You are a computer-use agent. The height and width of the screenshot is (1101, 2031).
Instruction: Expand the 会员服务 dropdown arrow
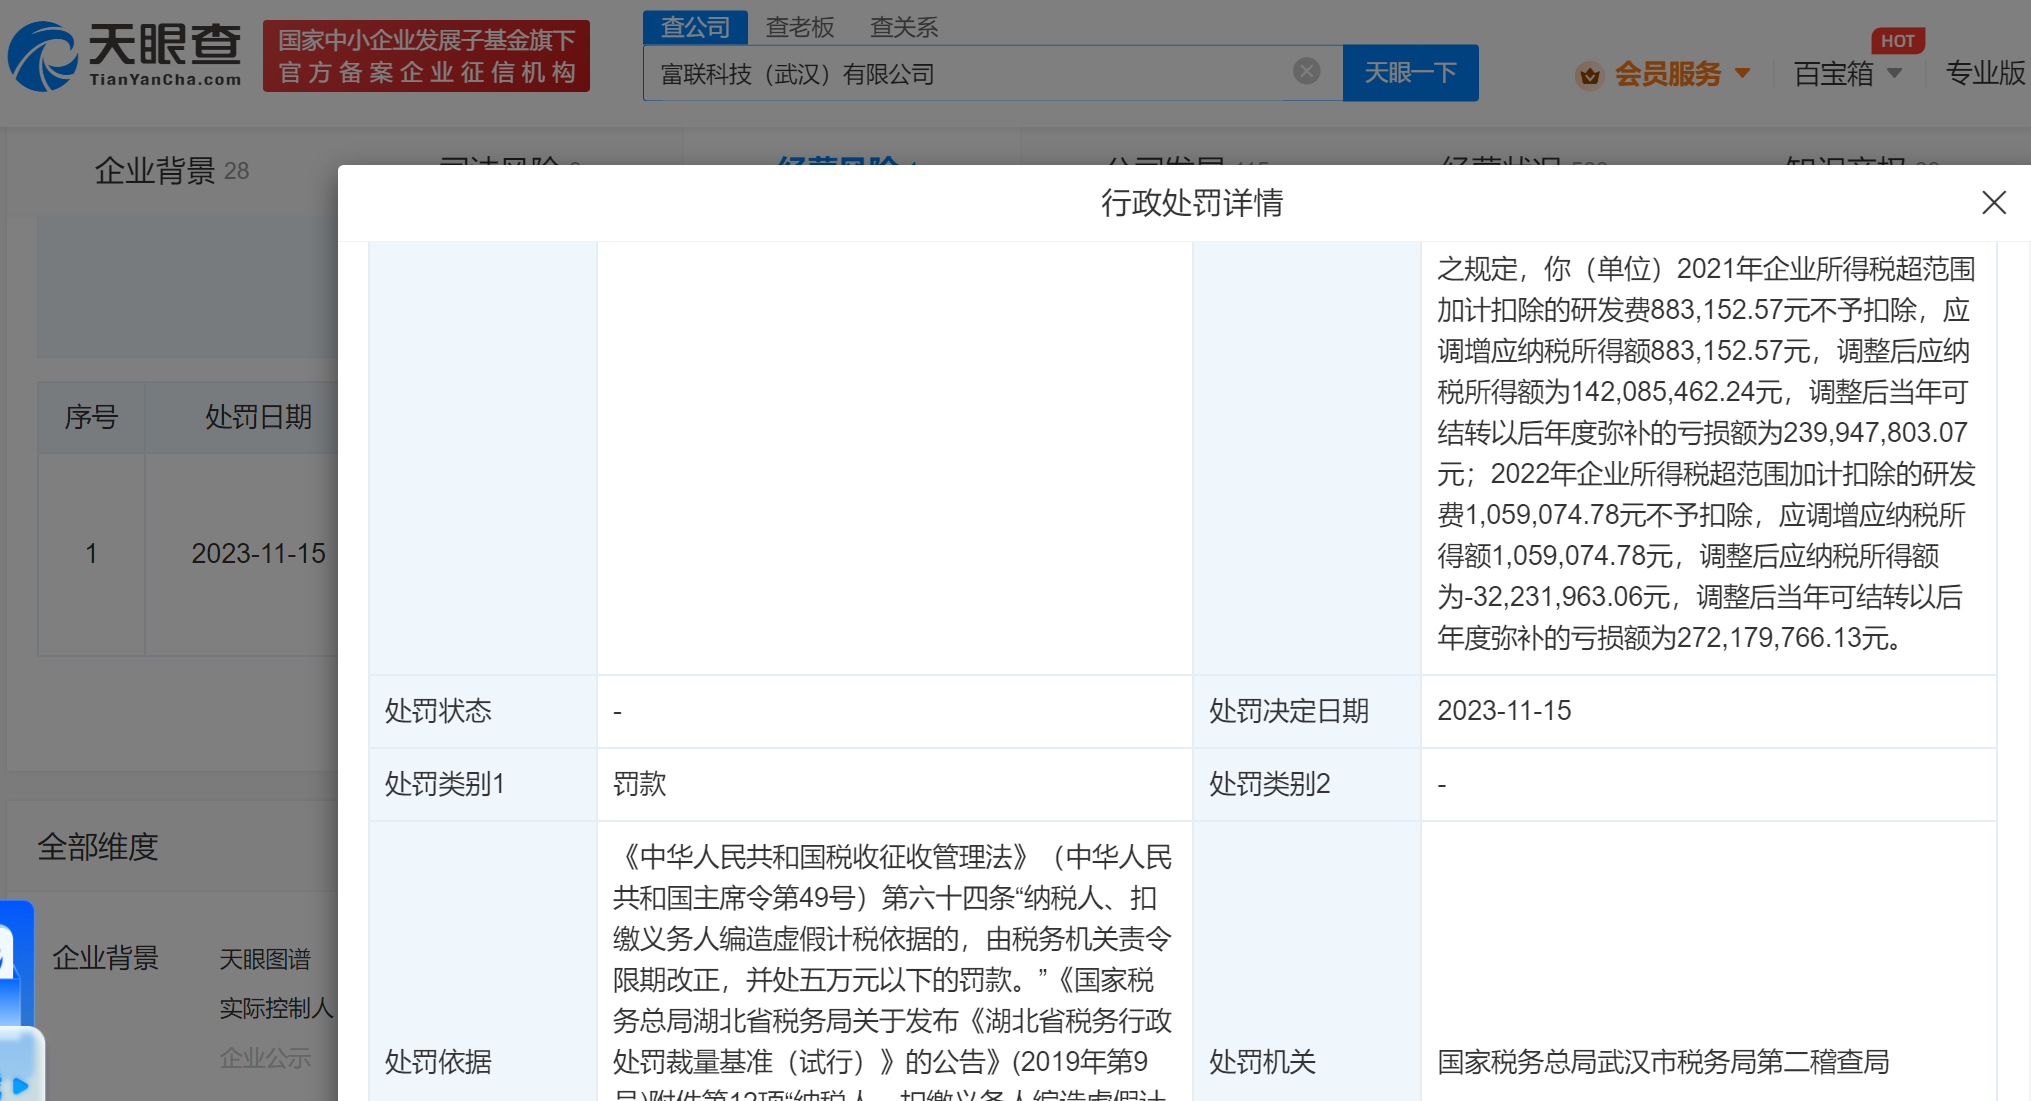1743,73
